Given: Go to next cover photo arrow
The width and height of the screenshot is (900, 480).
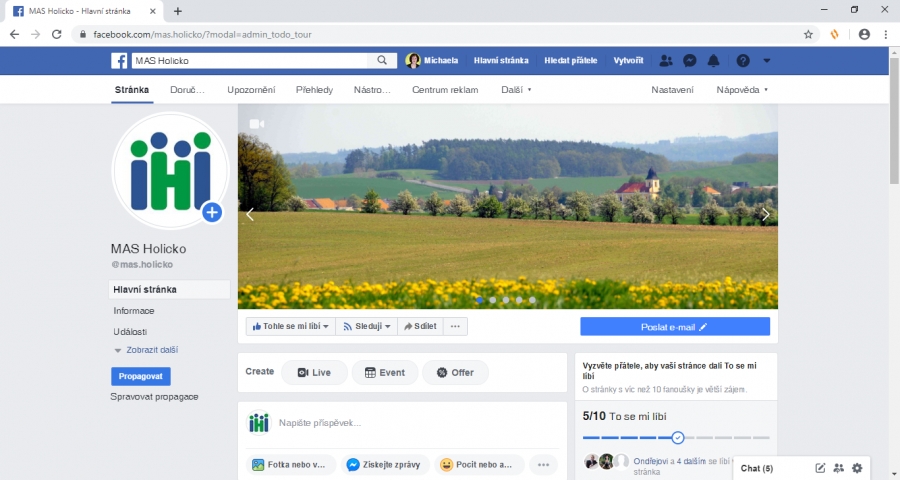Looking at the screenshot, I should (765, 214).
